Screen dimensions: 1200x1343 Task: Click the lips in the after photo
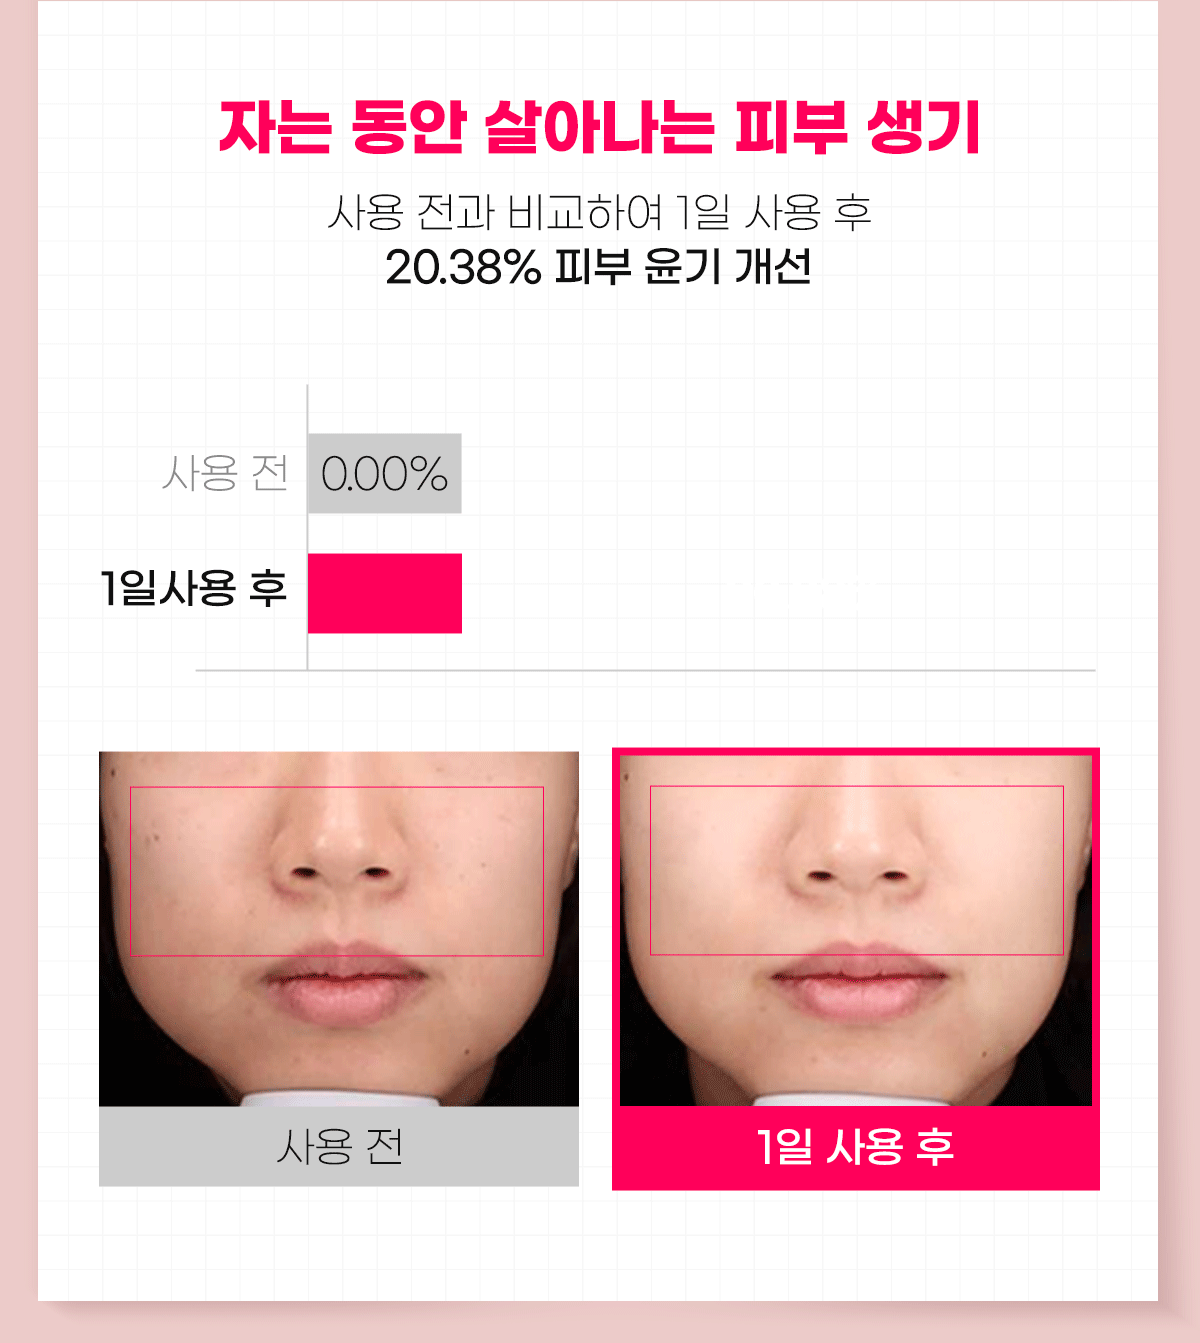pyautogui.click(x=858, y=980)
